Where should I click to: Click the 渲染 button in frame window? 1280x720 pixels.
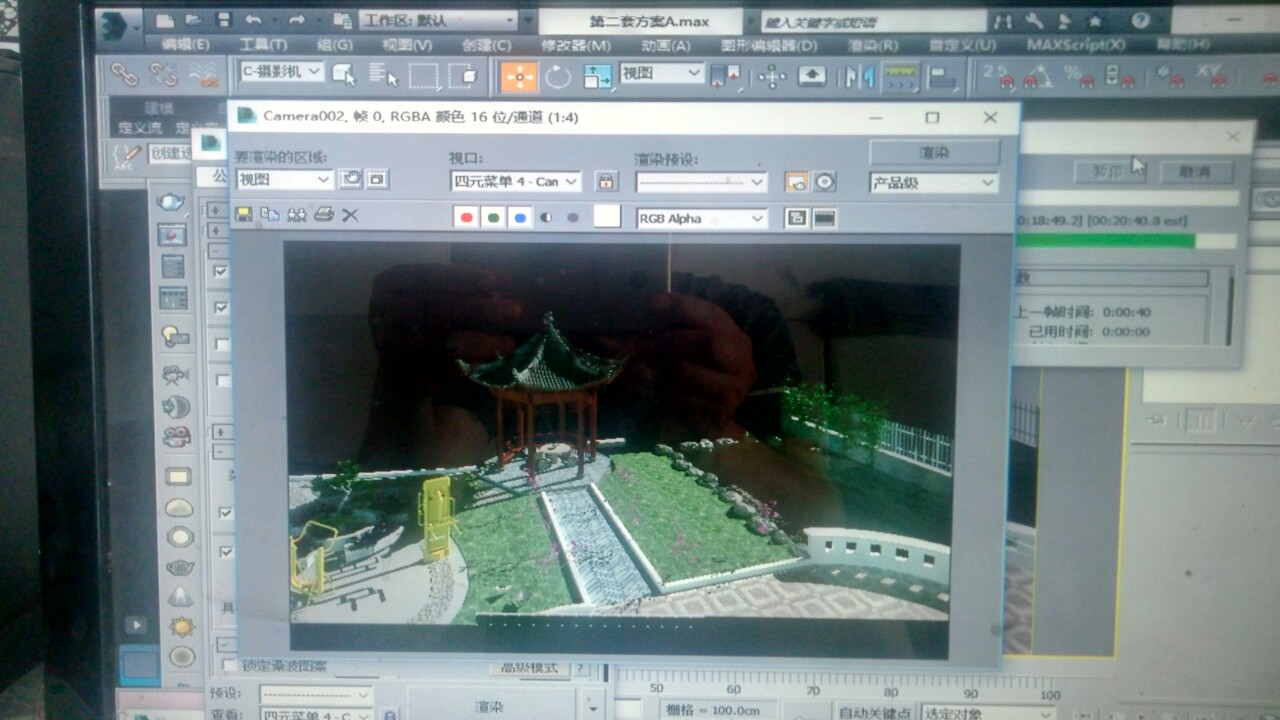coord(934,153)
